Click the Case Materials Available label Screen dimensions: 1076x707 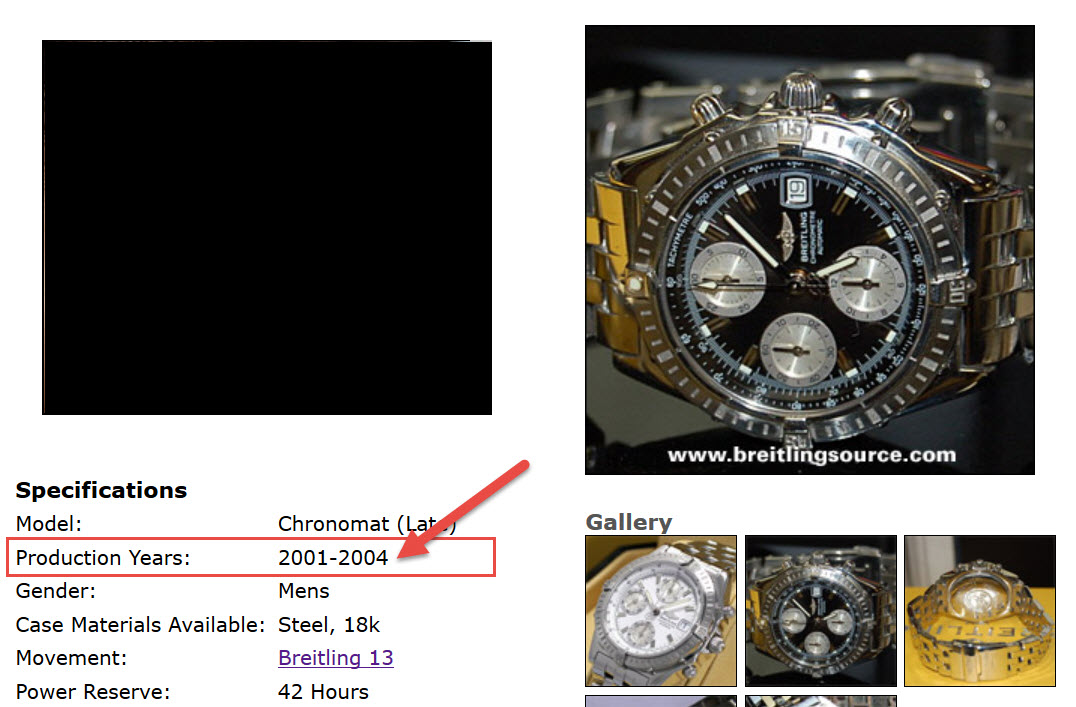point(140,625)
